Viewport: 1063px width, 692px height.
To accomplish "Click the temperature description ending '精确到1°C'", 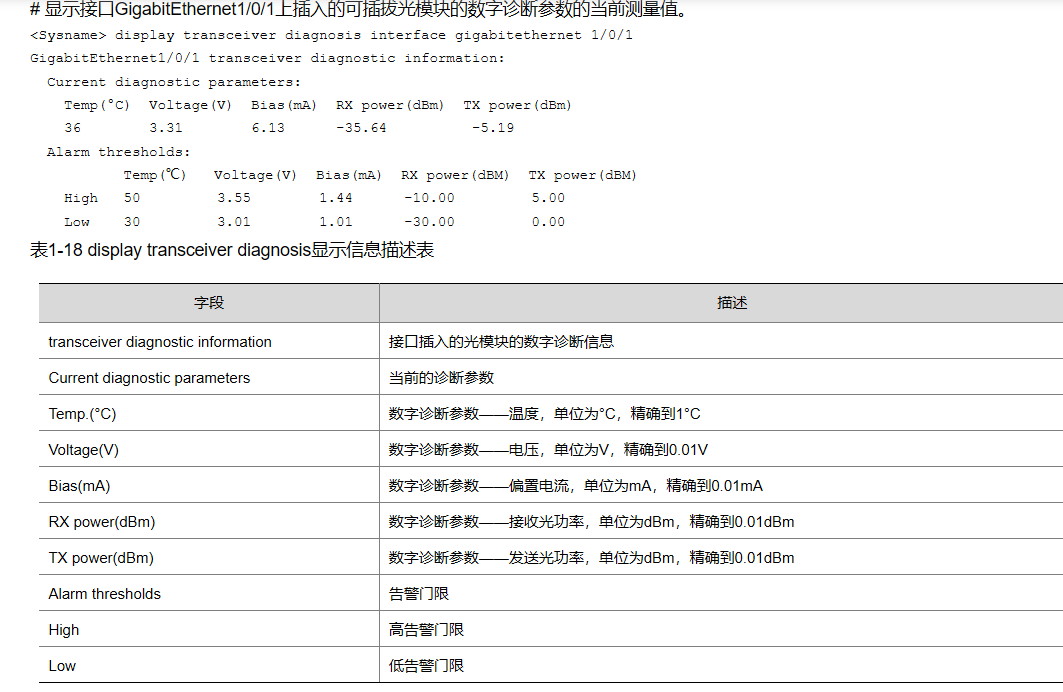I will click(544, 413).
